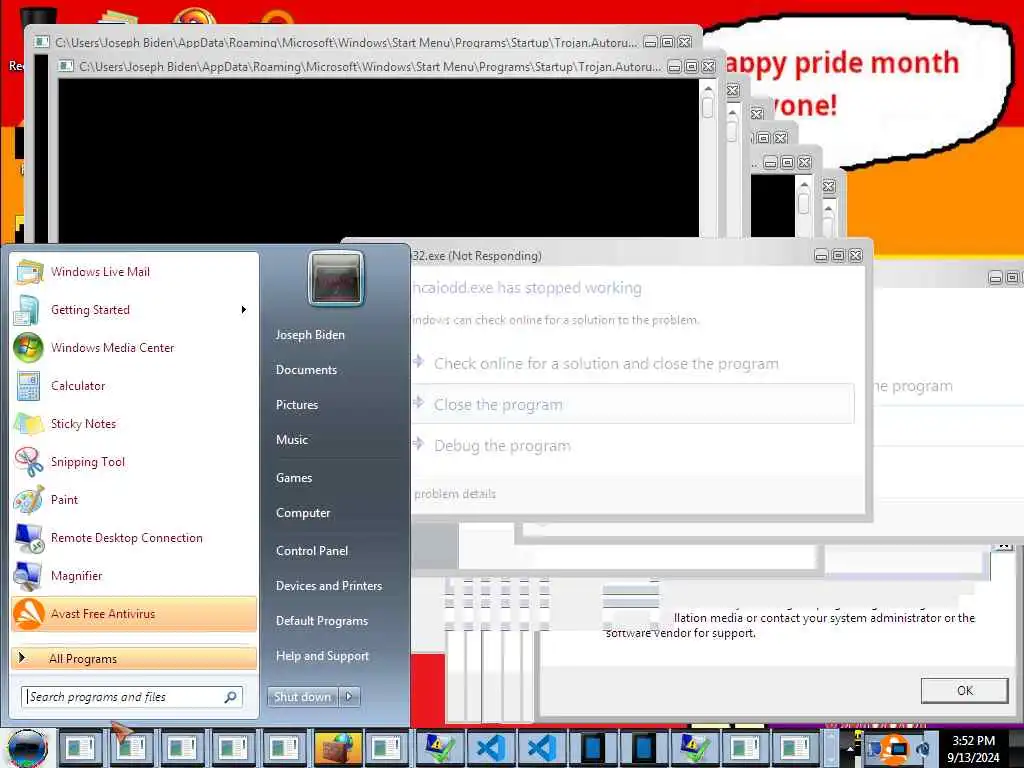Open Sticky Notes
Screen dimensions: 1024x768
134,423
